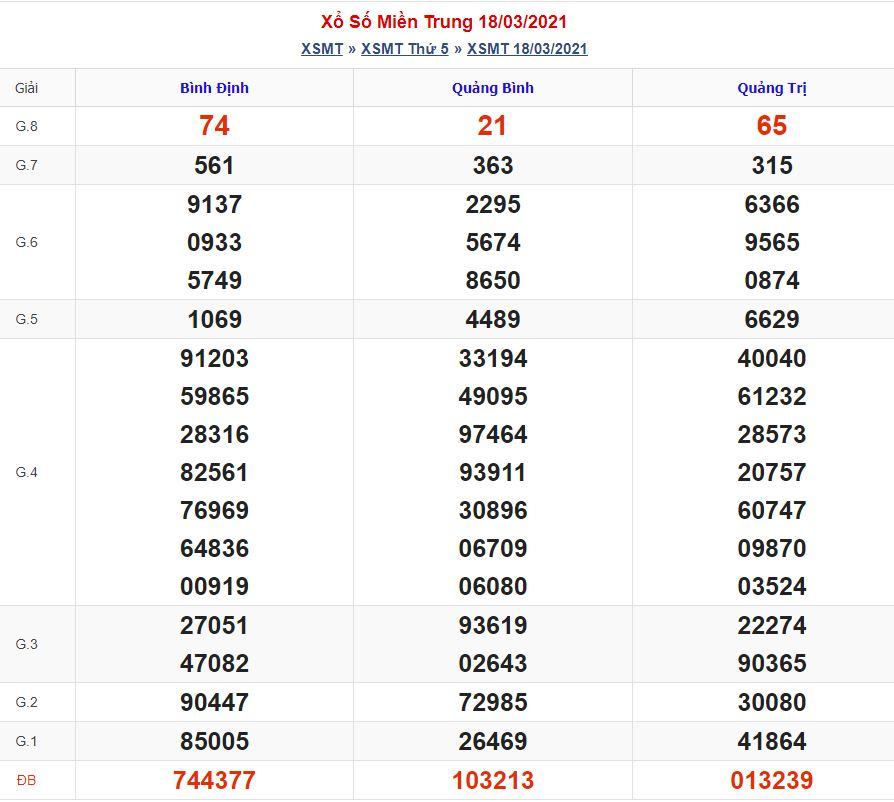Click the G.6 row label

click(x=26, y=242)
